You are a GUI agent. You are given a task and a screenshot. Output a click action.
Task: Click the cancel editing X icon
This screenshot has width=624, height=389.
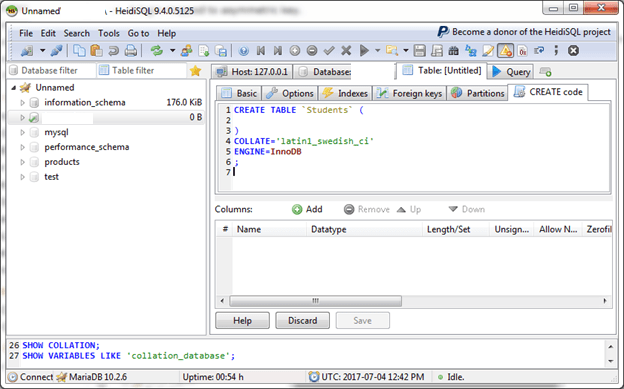point(346,51)
